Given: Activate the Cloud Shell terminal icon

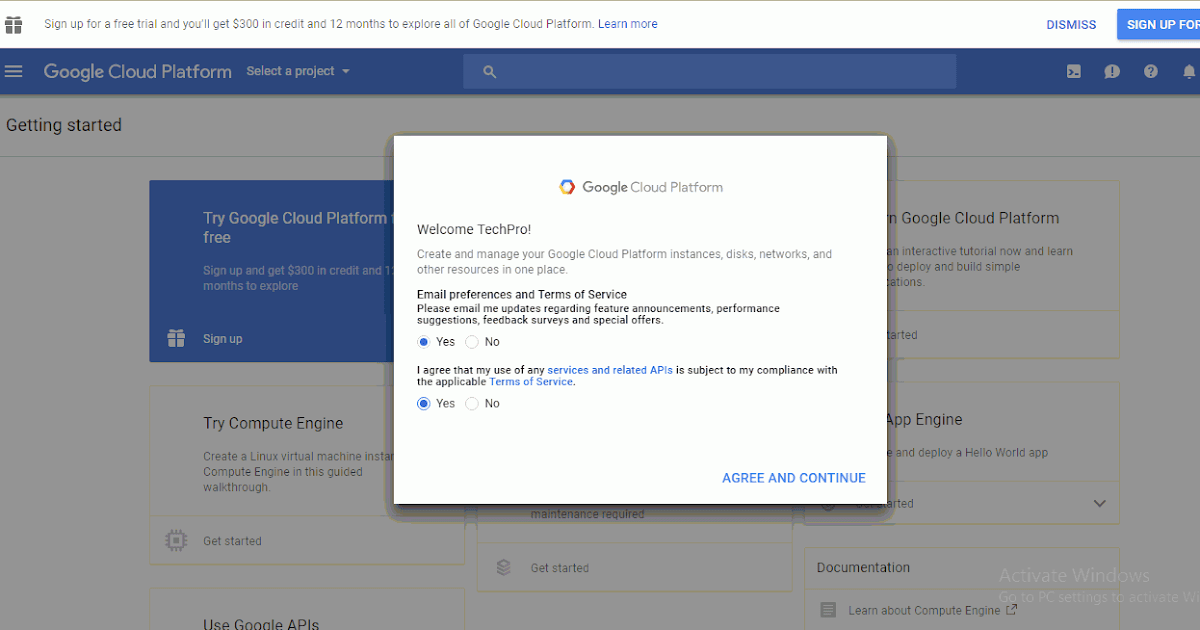Looking at the screenshot, I should coord(1073,71).
